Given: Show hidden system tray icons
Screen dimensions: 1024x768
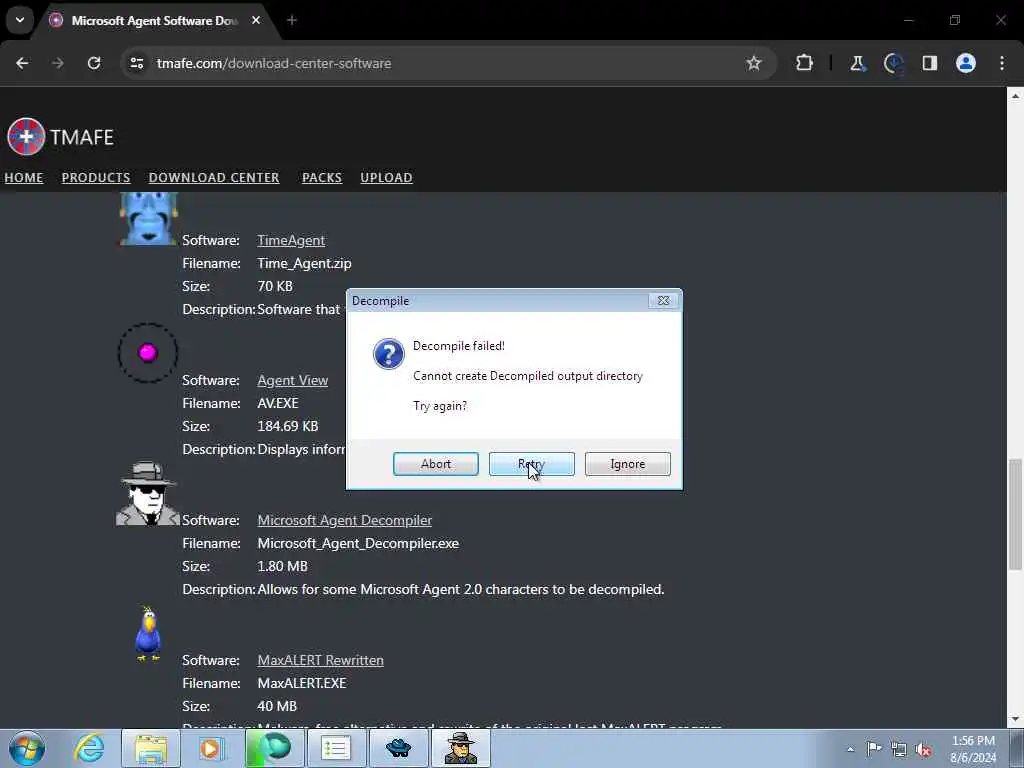Looking at the screenshot, I should pos(850,750).
